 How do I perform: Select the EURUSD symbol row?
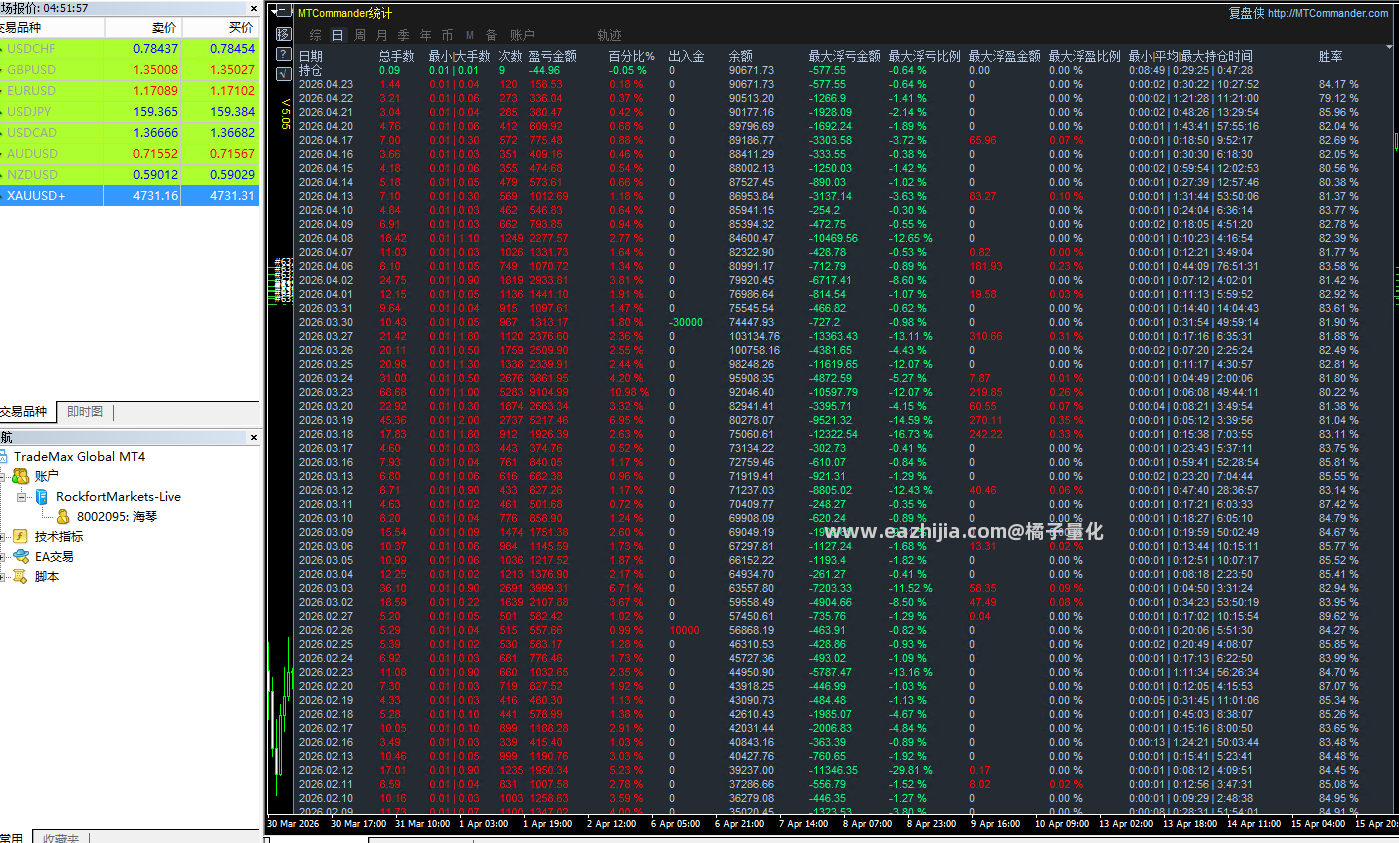[x=129, y=91]
